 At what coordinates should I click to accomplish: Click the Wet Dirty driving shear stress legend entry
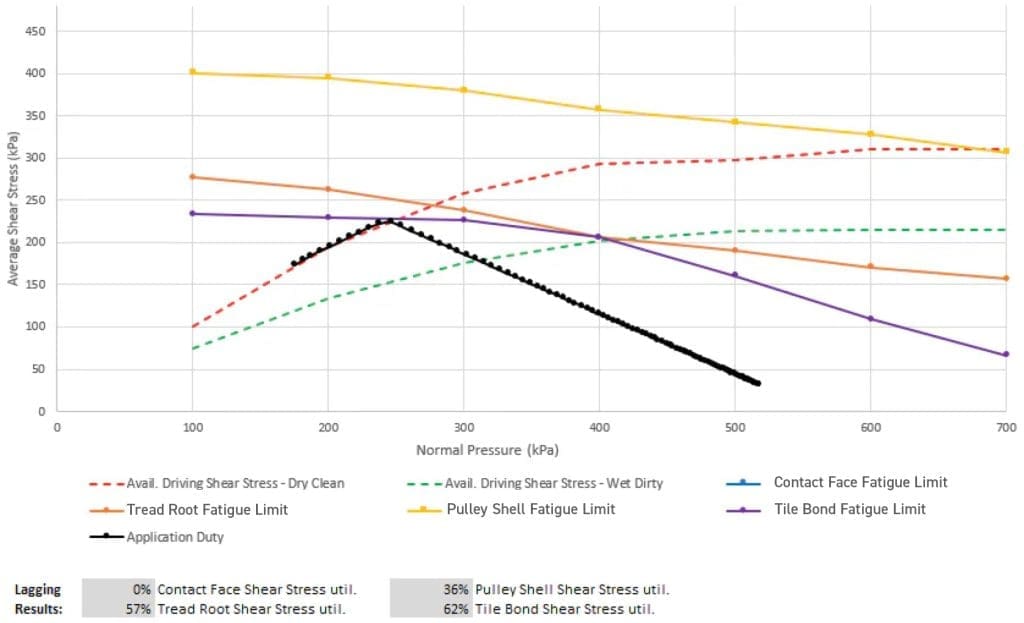(x=553, y=484)
